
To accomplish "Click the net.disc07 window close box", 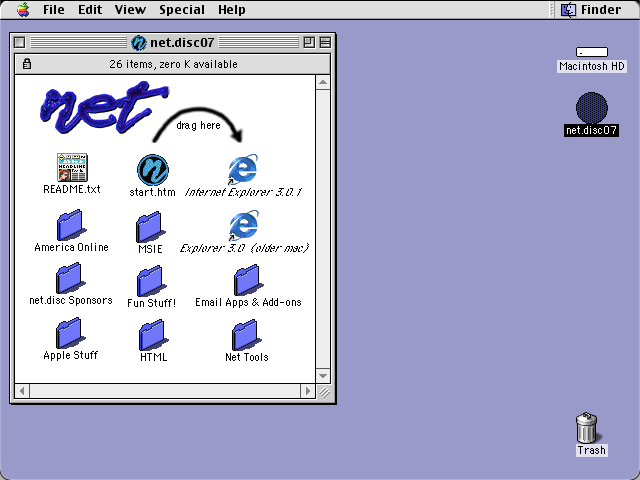I will (20, 42).
